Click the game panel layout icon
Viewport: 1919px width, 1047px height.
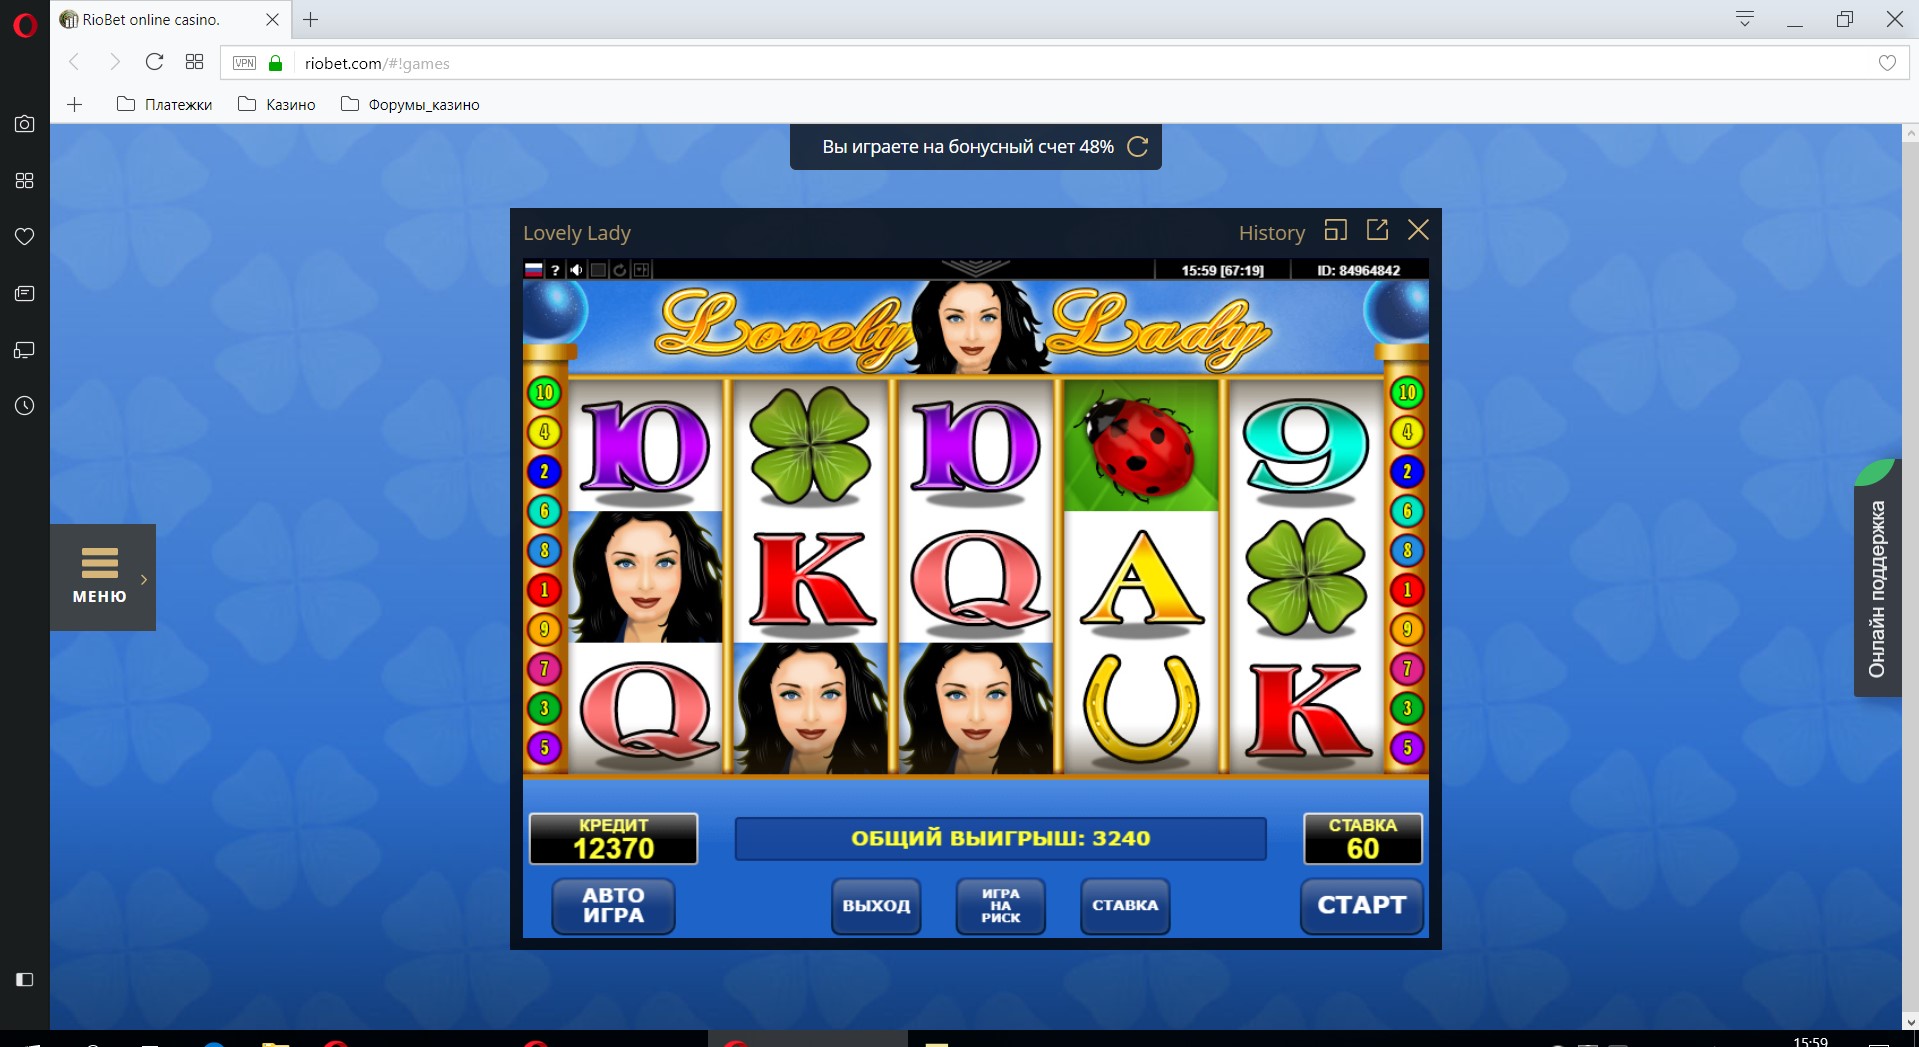[x=641, y=270]
